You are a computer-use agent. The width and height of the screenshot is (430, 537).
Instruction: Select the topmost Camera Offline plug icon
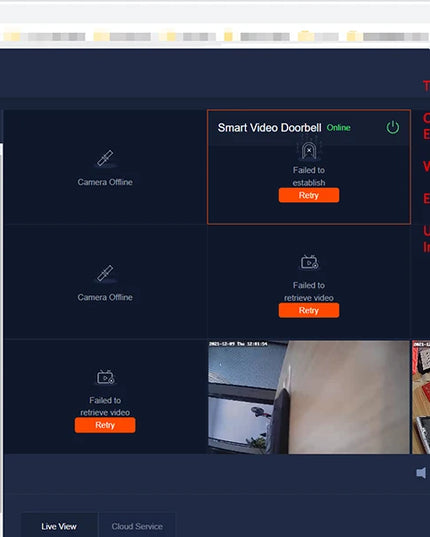click(105, 159)
